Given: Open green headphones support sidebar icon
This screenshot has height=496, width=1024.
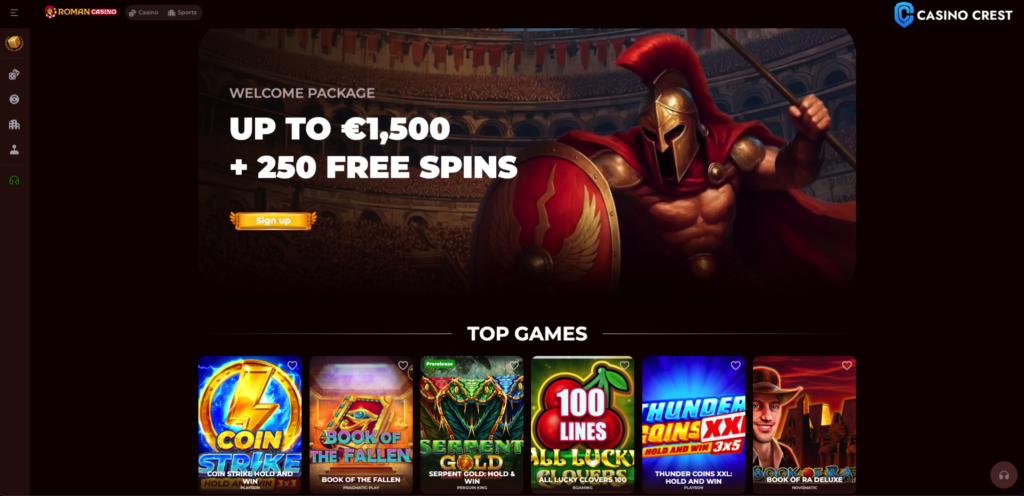Looking at the screenshot, I should pyautogui.click(x=14, y=180).
